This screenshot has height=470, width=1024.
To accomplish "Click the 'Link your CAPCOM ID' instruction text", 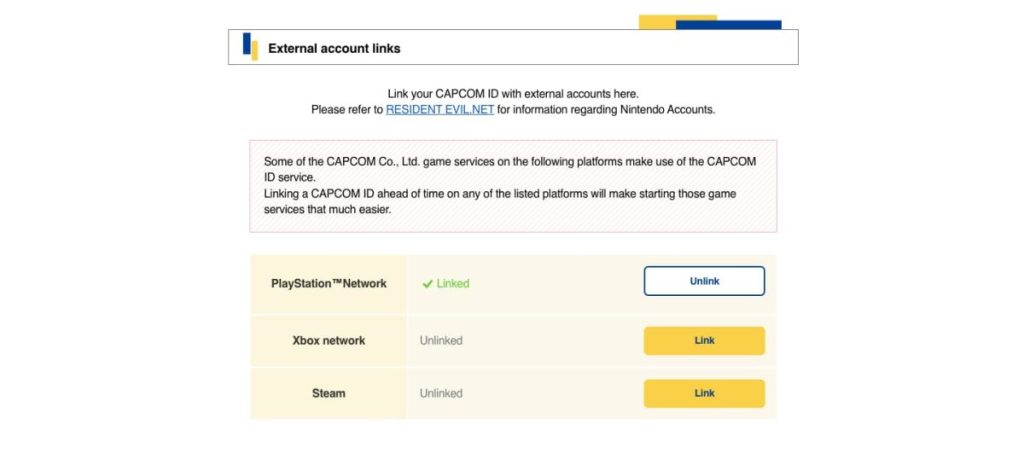I will point(512,94).
